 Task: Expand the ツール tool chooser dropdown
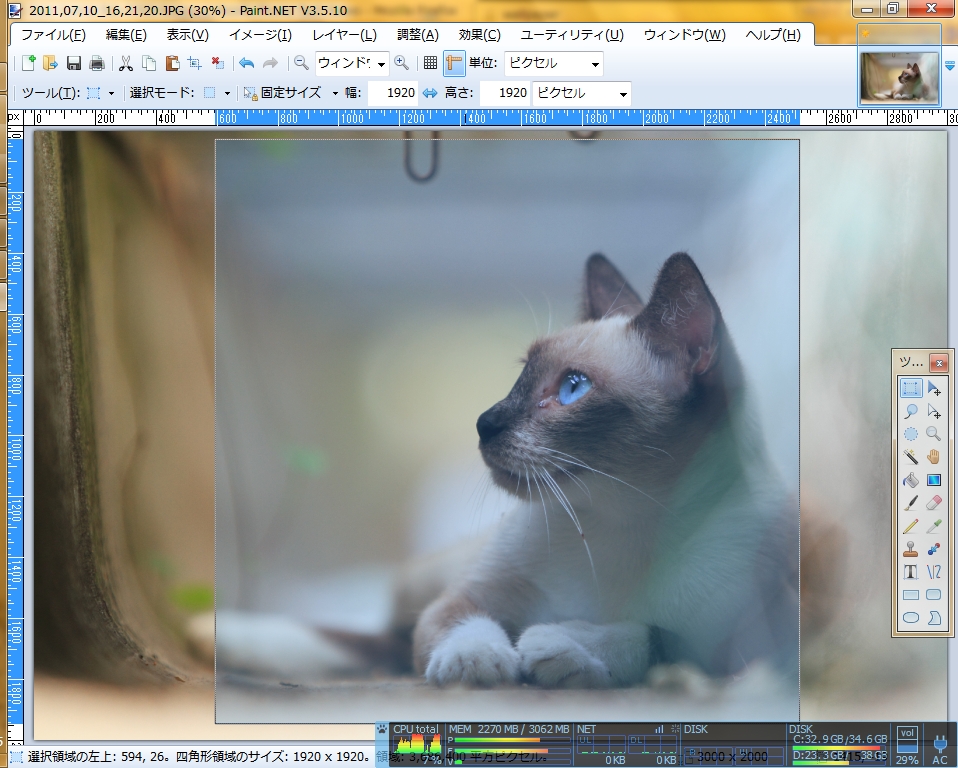click(x=111, y=93)
